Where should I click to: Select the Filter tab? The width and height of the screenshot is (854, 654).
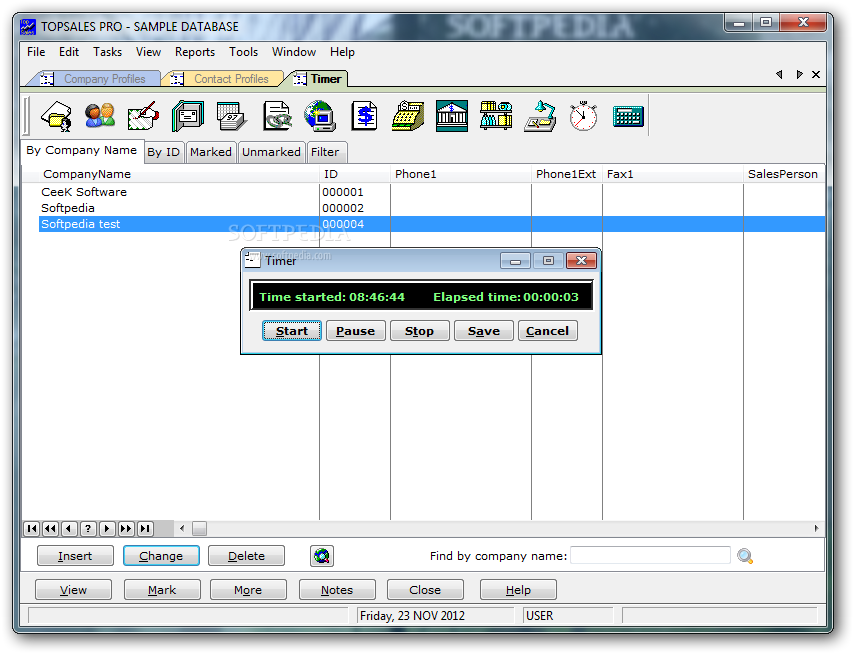point(325,152)
